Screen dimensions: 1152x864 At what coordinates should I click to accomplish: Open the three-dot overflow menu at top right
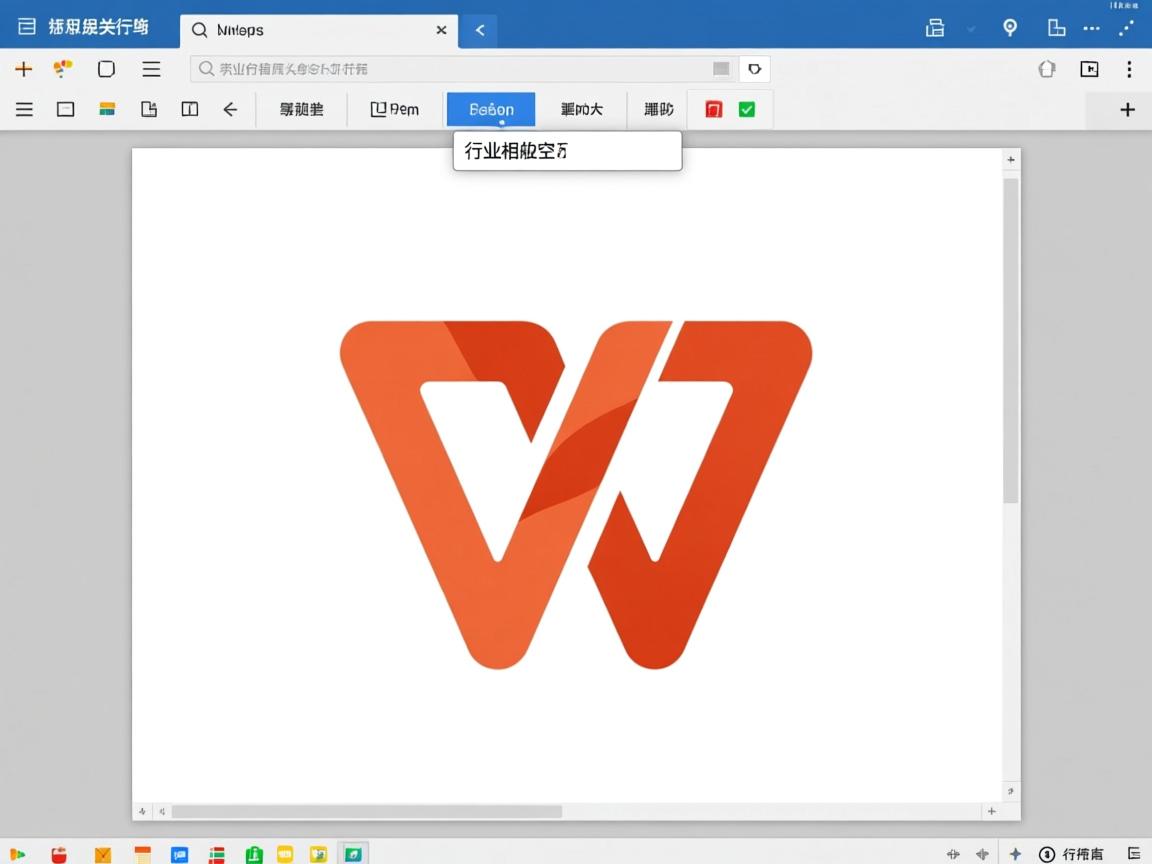(x=1092, y=29)
